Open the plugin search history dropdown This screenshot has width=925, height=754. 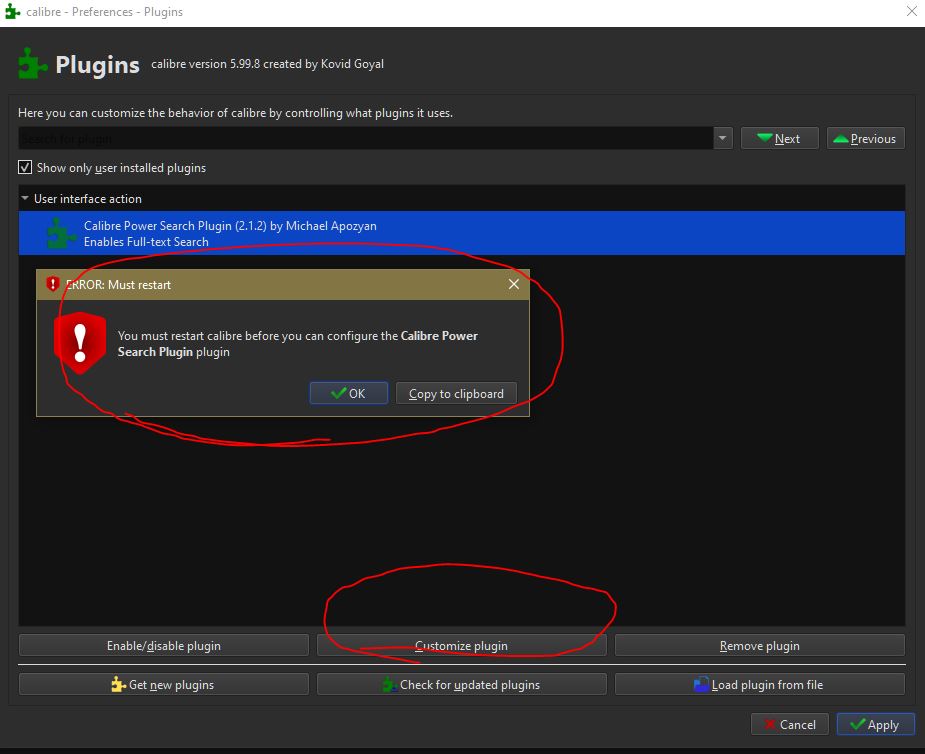(x=723, y=138)
